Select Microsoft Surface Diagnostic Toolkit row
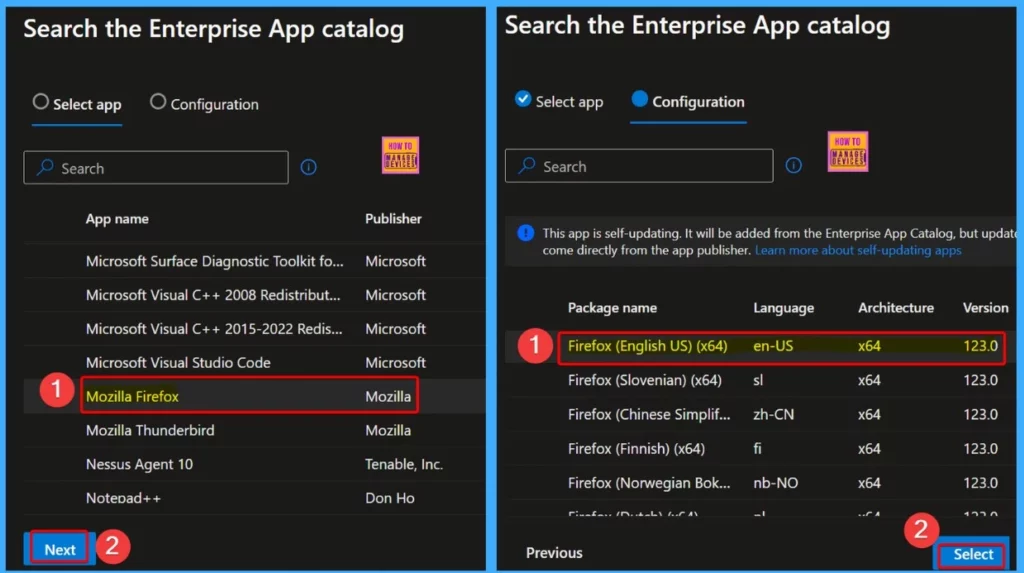The width and height of the screenshot is (1024, 573). 255,261
